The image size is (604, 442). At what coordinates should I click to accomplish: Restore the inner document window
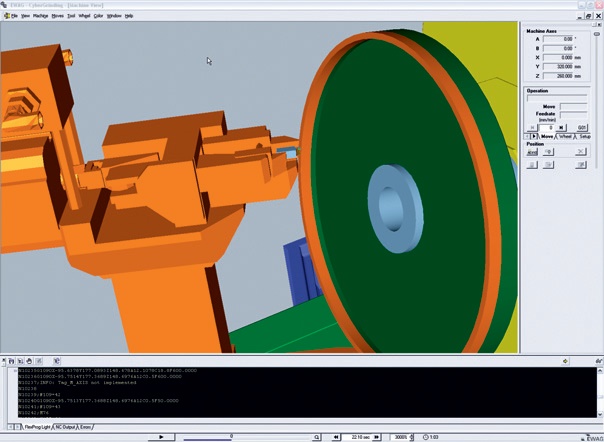point(589,16)
